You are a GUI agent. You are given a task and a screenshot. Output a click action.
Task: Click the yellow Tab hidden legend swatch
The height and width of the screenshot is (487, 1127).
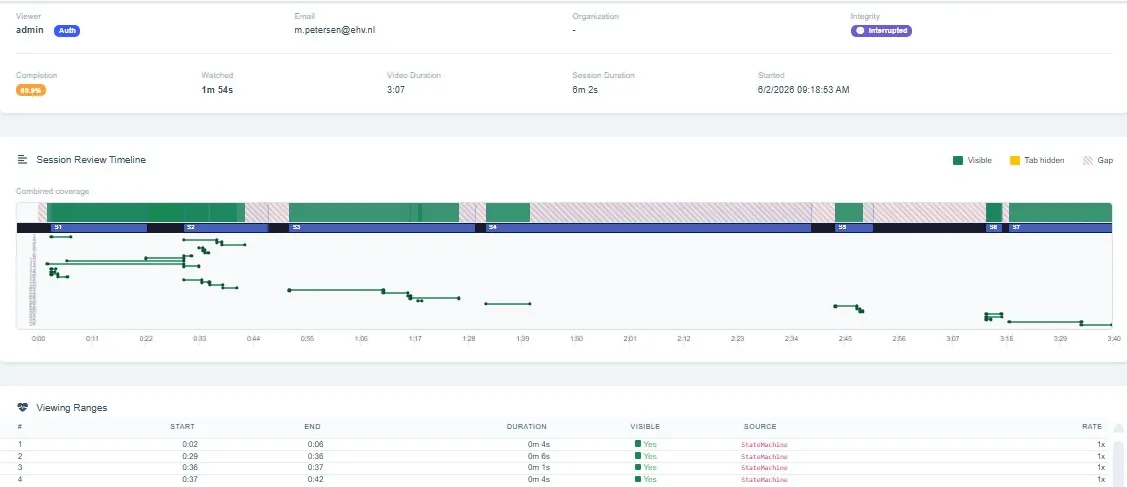(x=1015, y=160)
